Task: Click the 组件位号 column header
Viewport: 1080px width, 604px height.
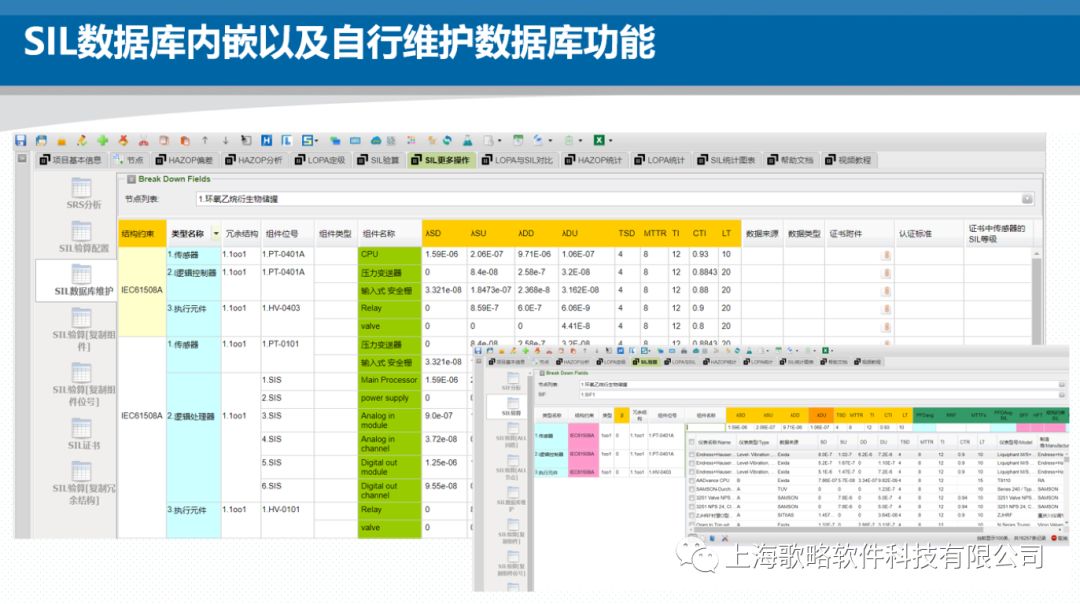Action: point(287,233)
